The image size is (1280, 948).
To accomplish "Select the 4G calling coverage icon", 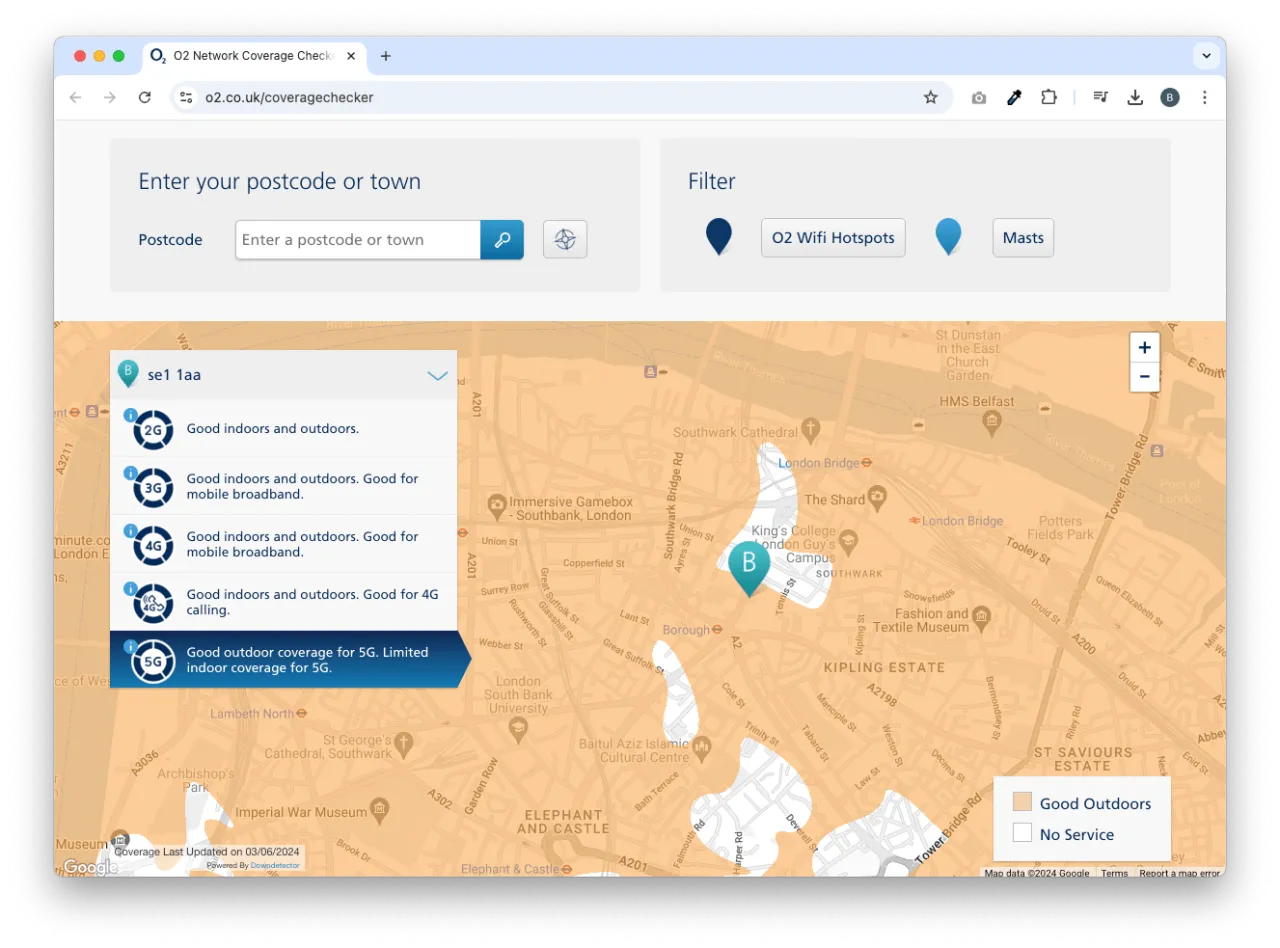I will coord(153,603).
